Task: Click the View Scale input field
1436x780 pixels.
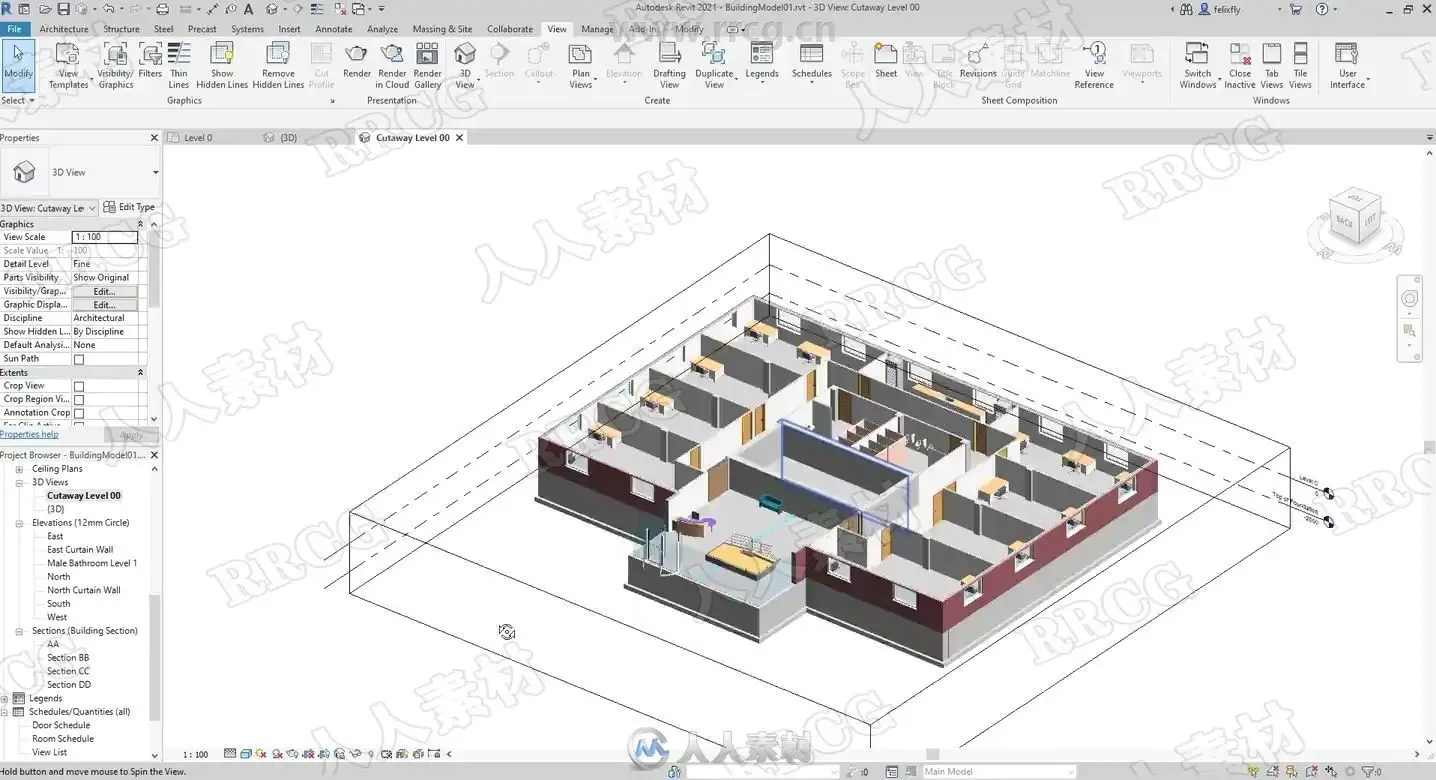Action: [x=104, y=237]
